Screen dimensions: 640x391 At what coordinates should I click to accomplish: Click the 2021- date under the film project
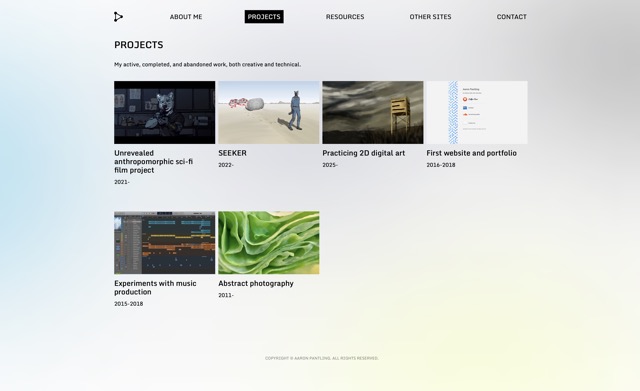click(122, 182)
